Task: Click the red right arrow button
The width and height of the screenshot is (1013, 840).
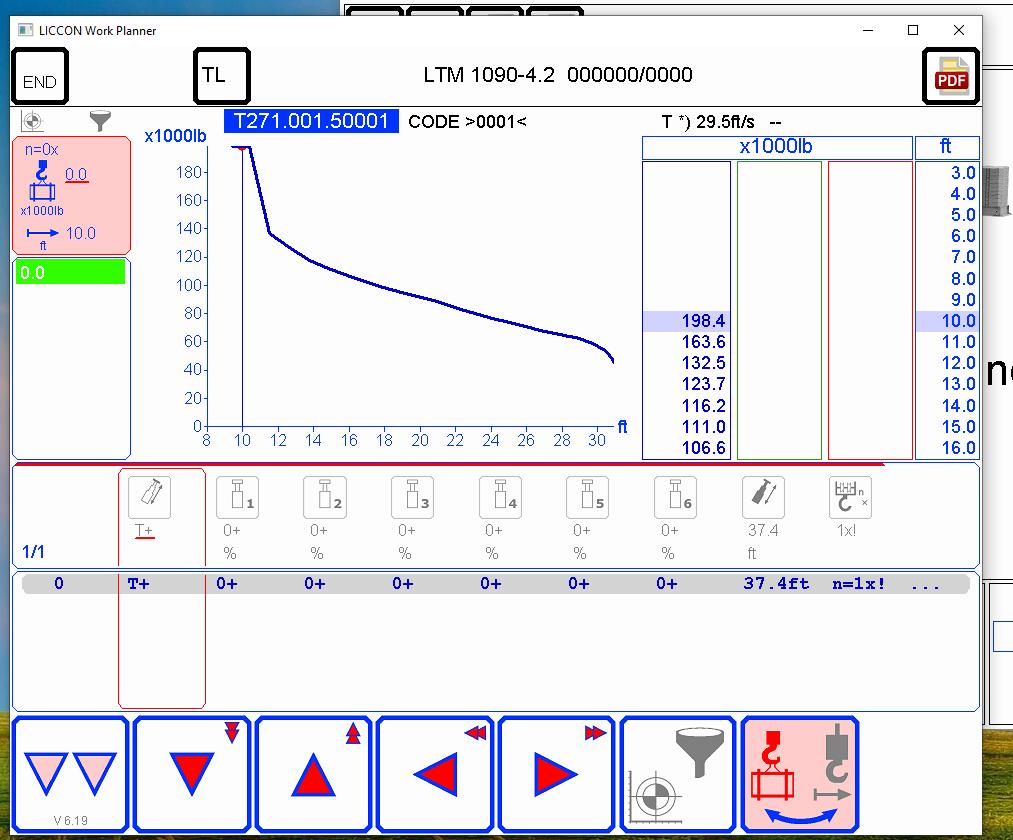Action: tap(557, 774)
